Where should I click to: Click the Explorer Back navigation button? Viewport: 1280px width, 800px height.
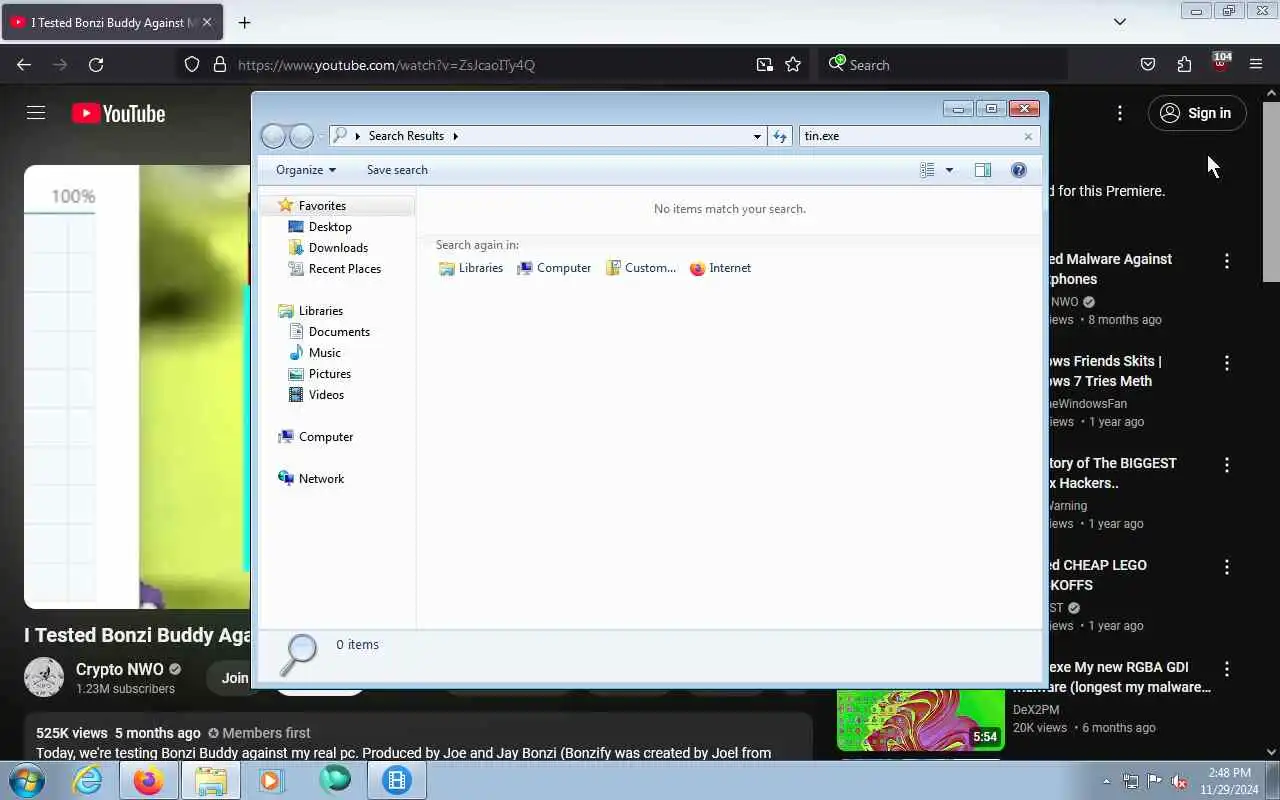point(273,136)
